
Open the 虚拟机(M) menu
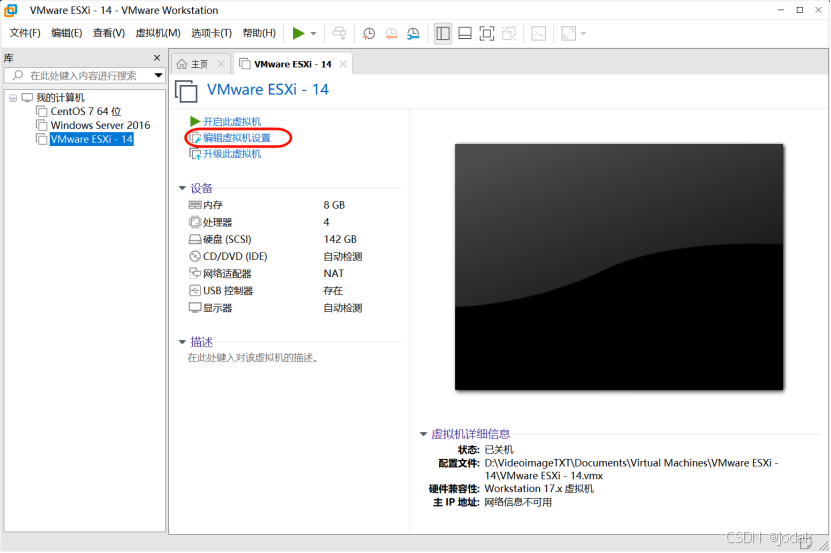pos(158,33)
